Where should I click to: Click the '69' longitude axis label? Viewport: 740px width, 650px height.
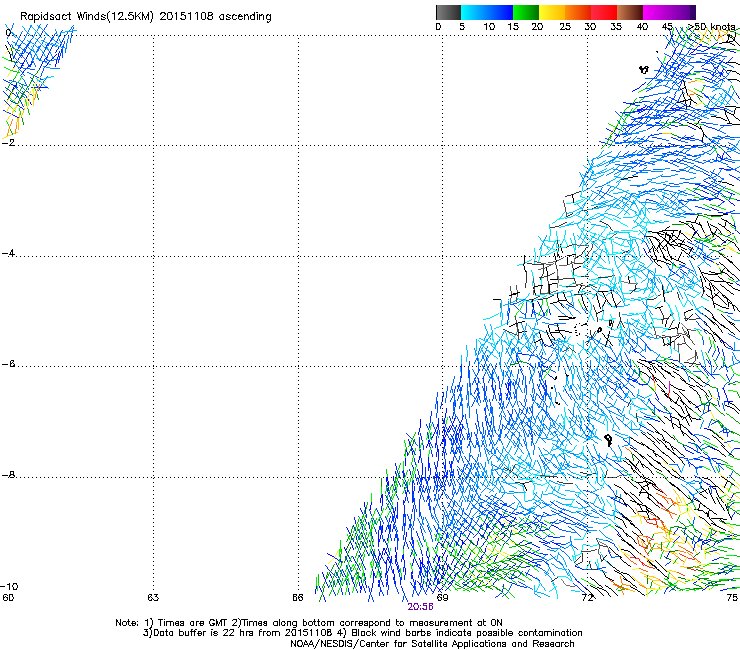coord(442,598)
